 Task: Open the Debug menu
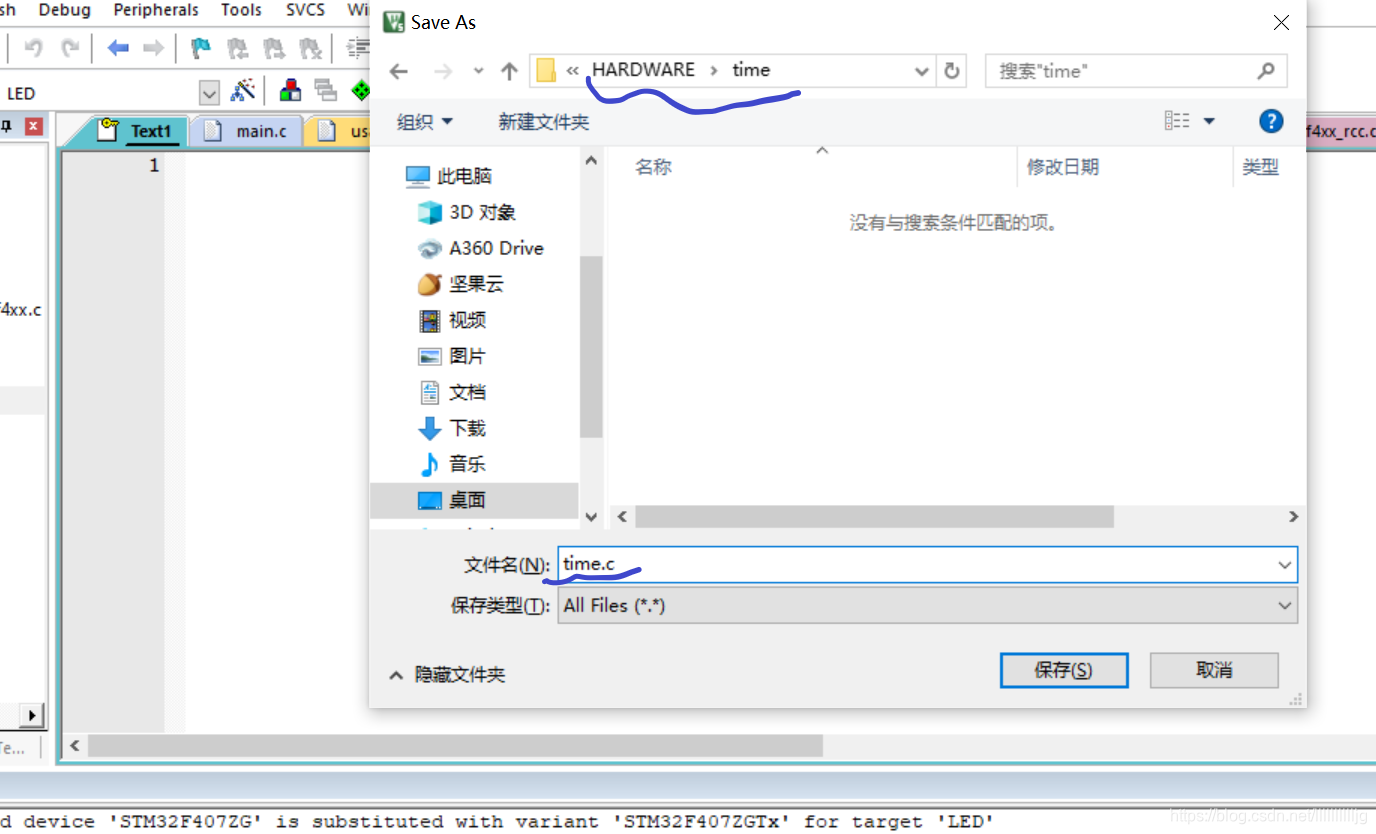[x=64, y=10]
